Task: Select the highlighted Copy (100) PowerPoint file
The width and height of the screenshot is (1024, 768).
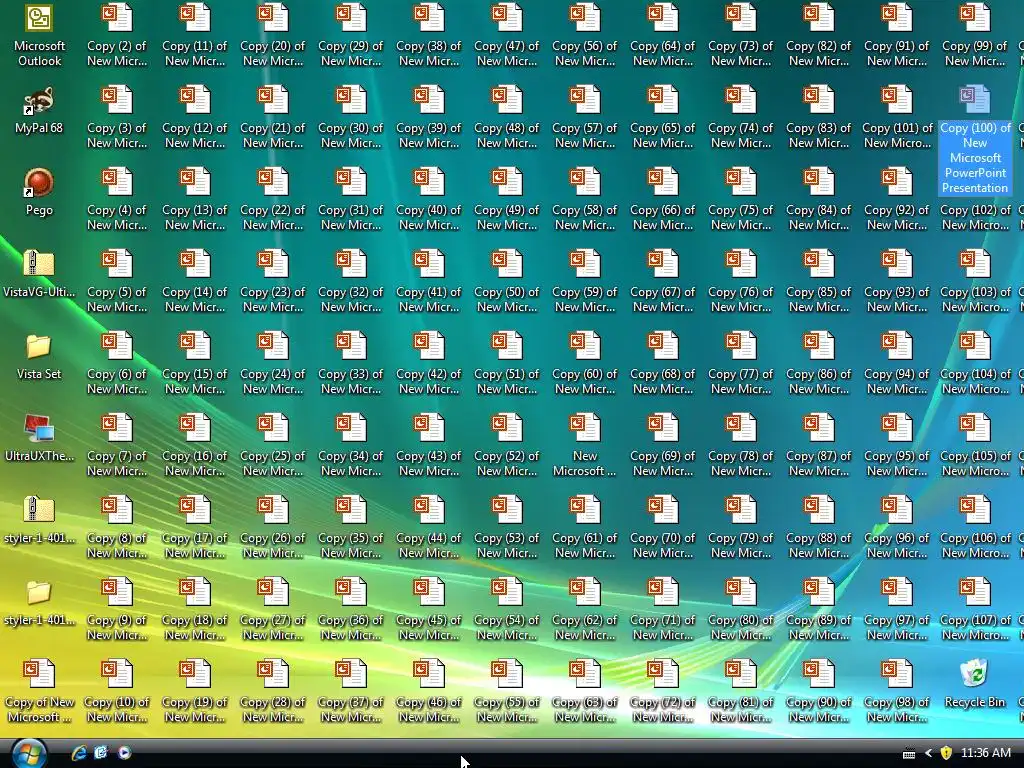Action: [x=975, y=140]
